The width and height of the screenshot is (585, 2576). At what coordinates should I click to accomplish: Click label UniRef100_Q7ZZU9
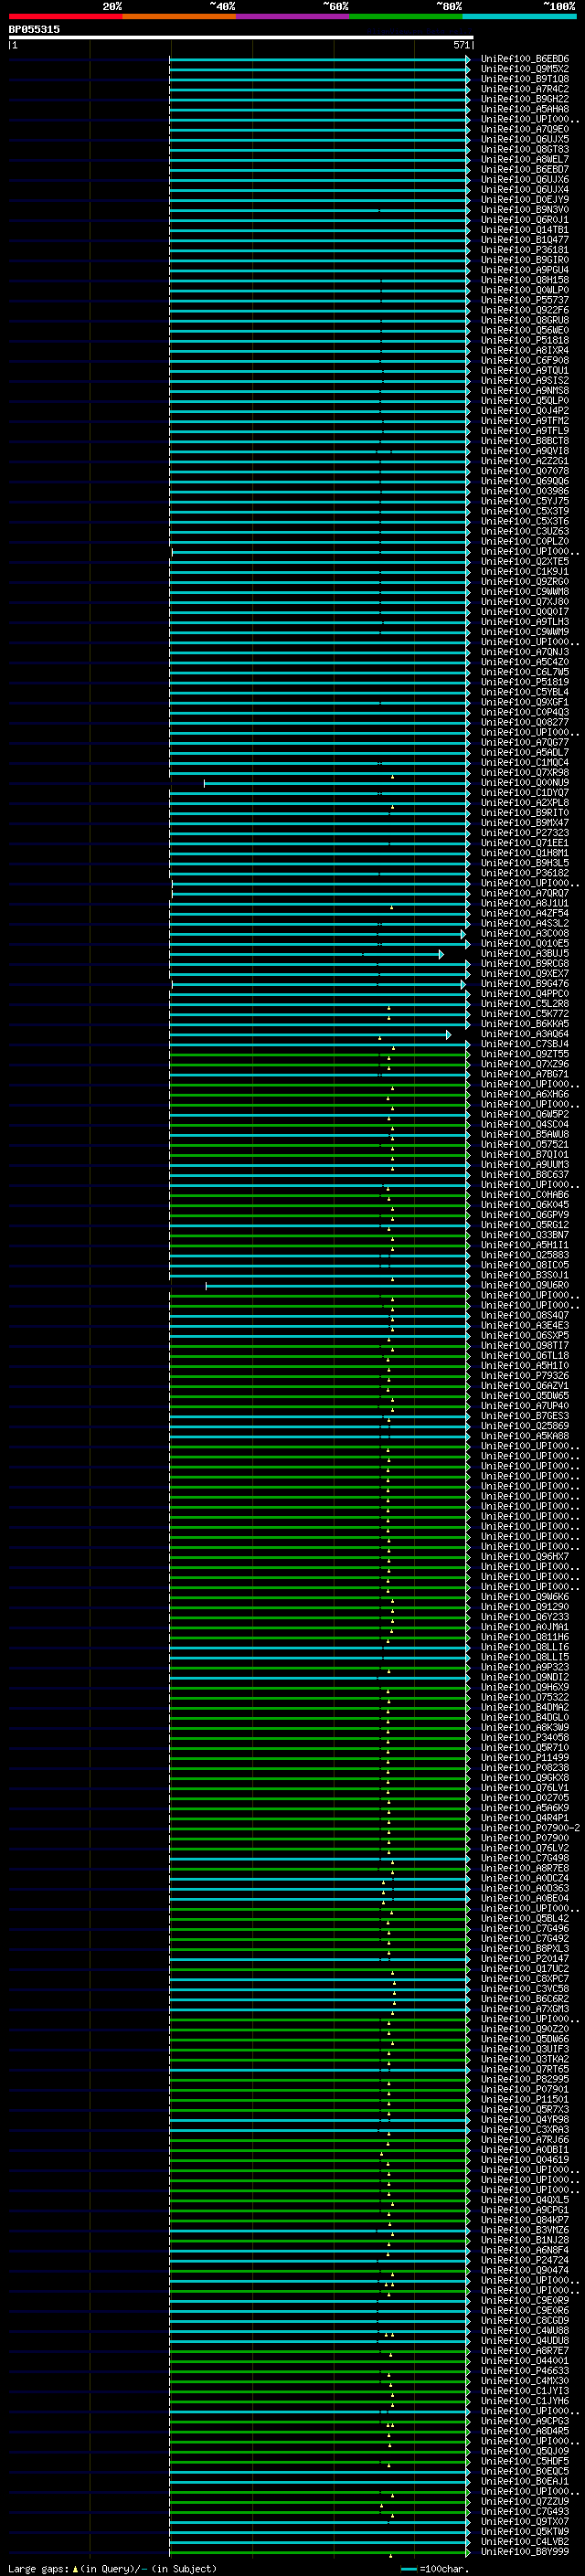pyautogui.click(x=525, y=2501)
